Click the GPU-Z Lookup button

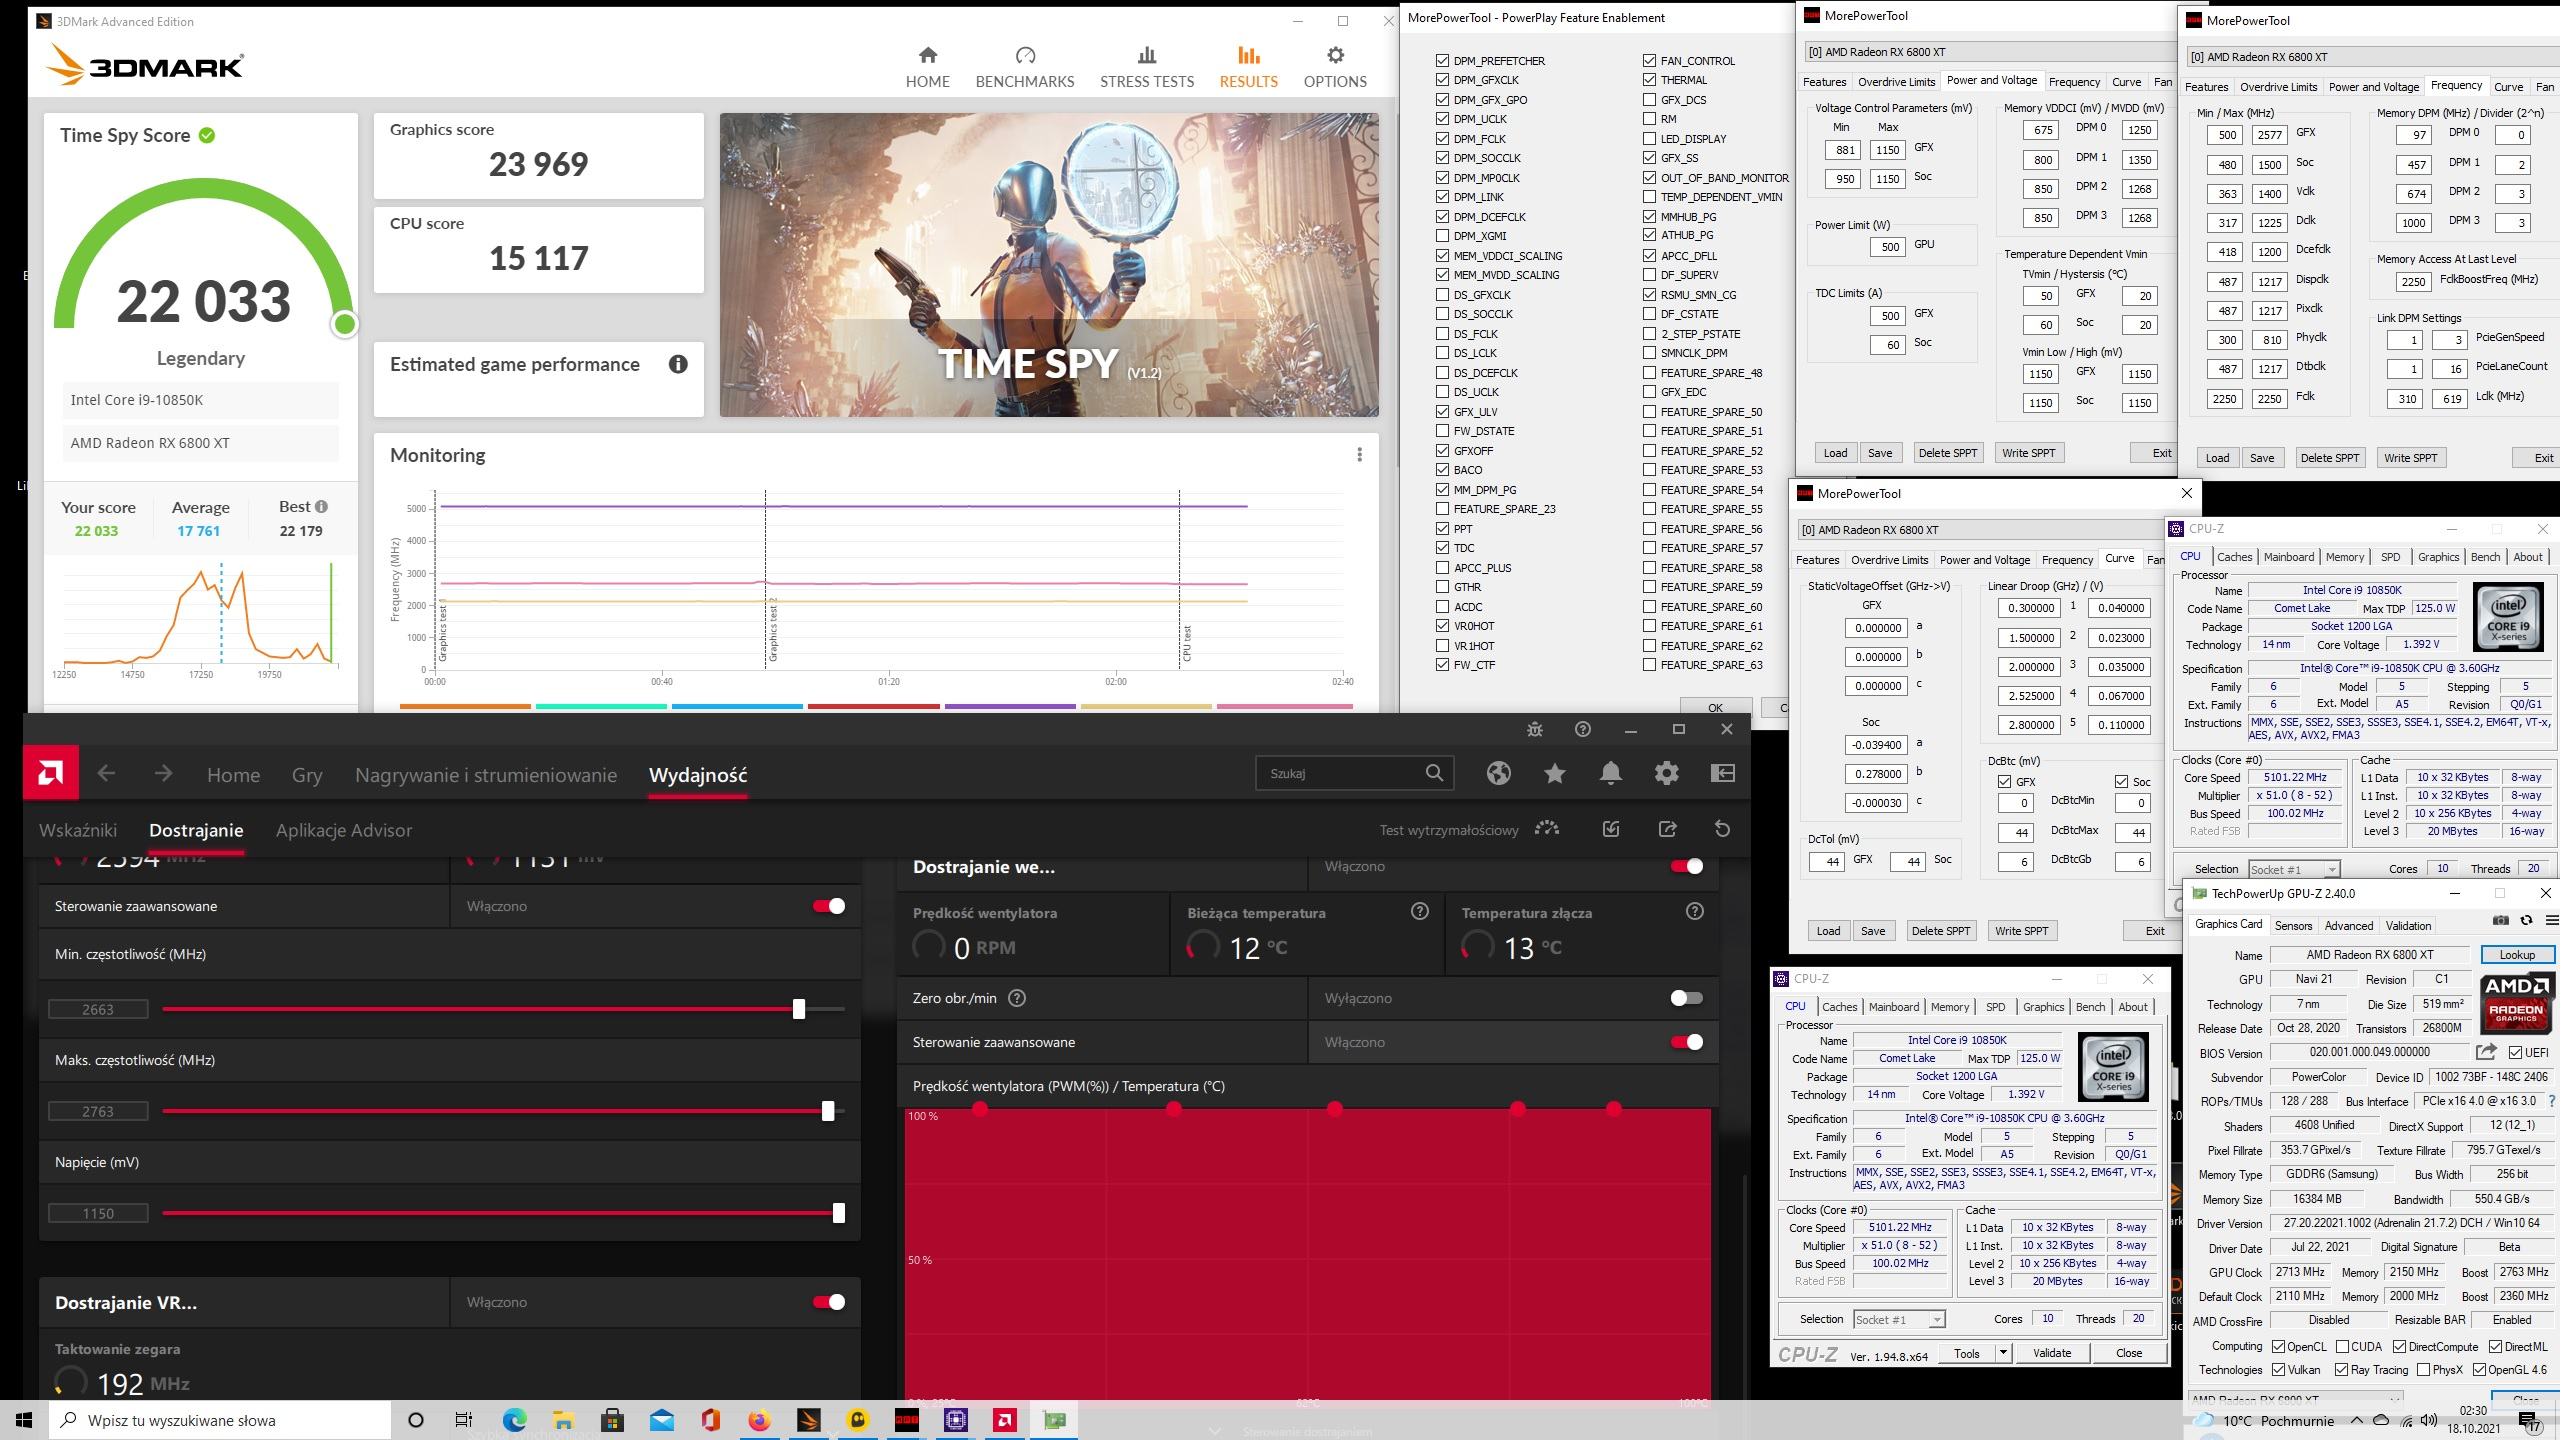[2516, 954]
